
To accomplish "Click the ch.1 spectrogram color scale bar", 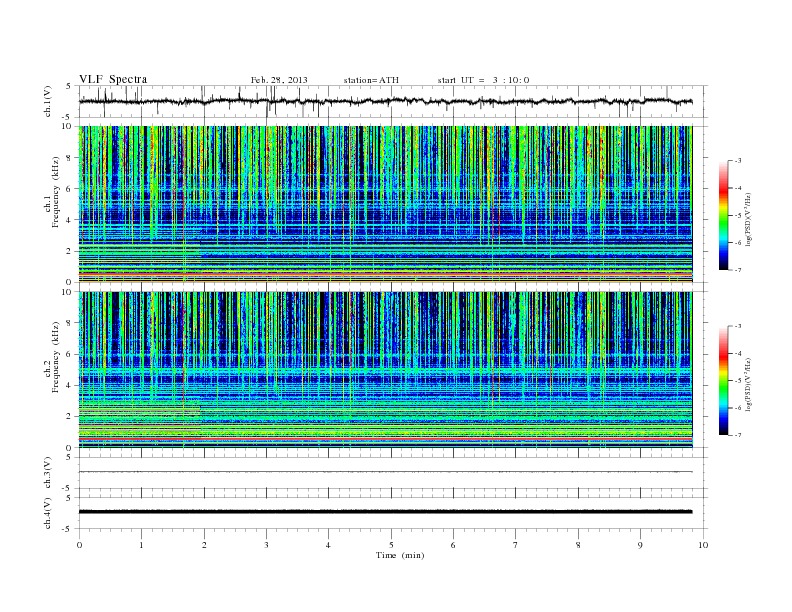I will [x=724, y=216].
